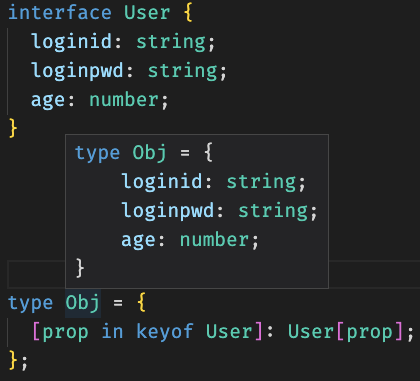This screenshot has height=381, width=420.
Task: Click the number type in the hover tooltip
Action: 214,240
